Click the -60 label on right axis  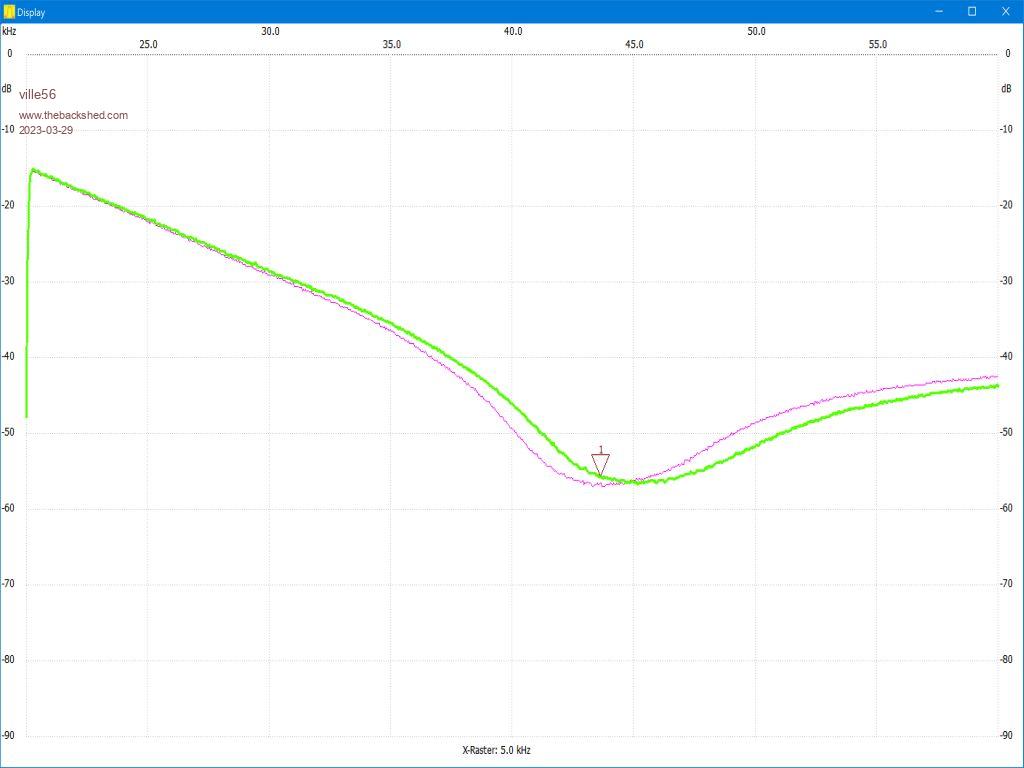1008,508
